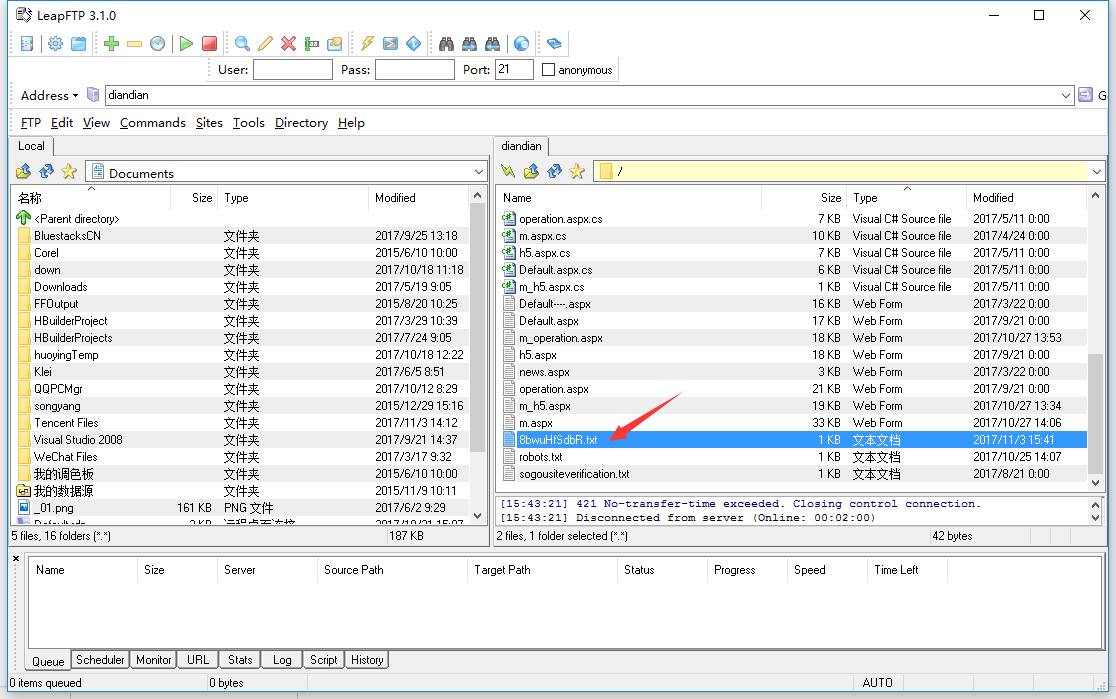This screenshot has width=1116, height=699.
Task: Click the lightning bolt quick connect icon
Action: pyautogui.click(x=367, y=43)
